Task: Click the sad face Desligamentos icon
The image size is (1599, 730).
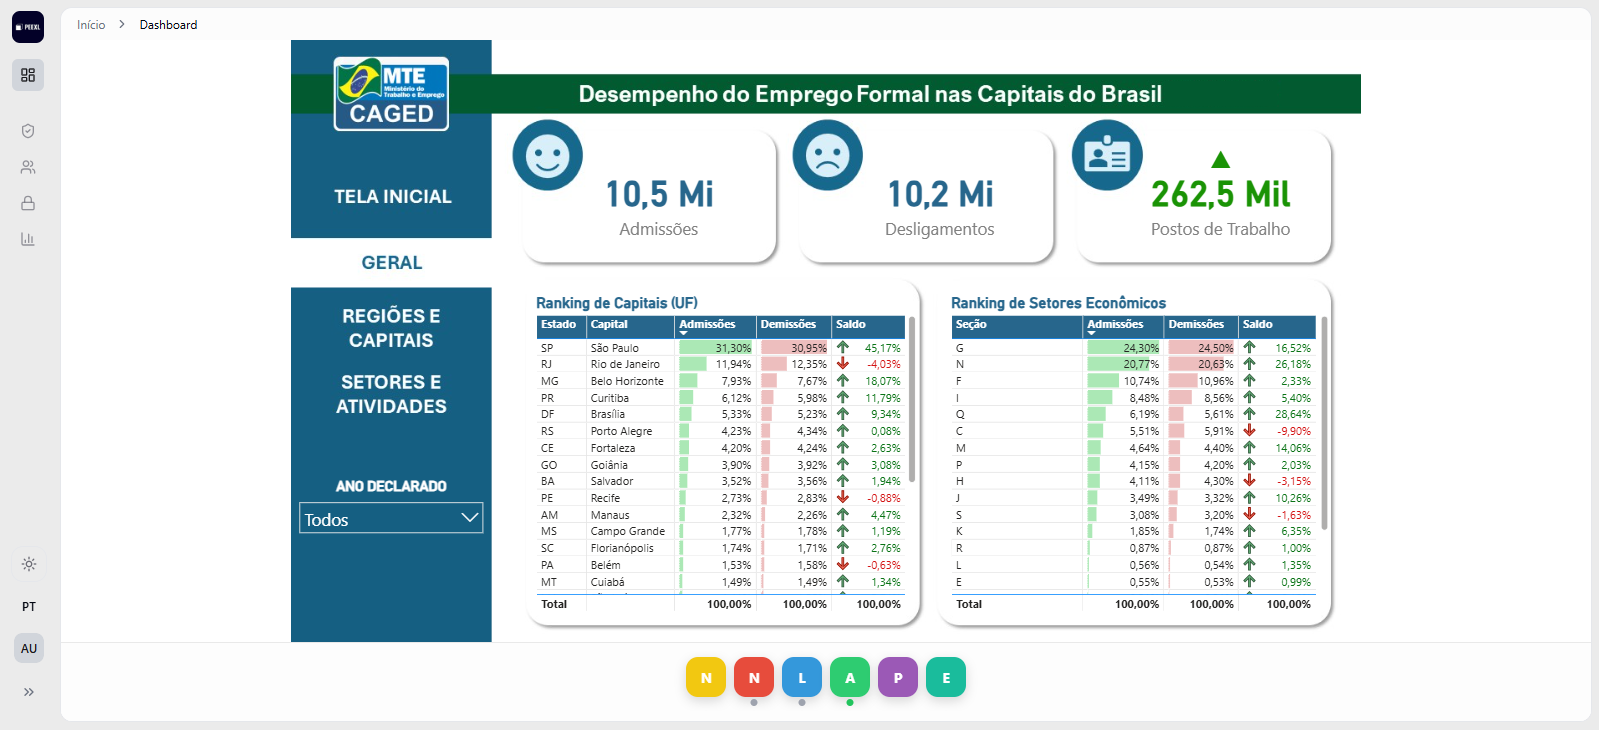Action: click(x=827, y=155)
